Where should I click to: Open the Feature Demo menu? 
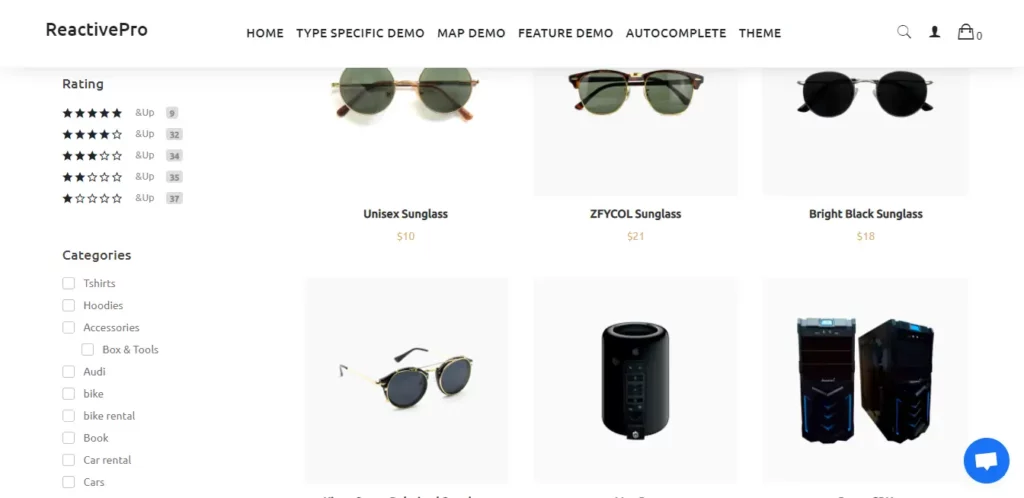click(566, 33)
